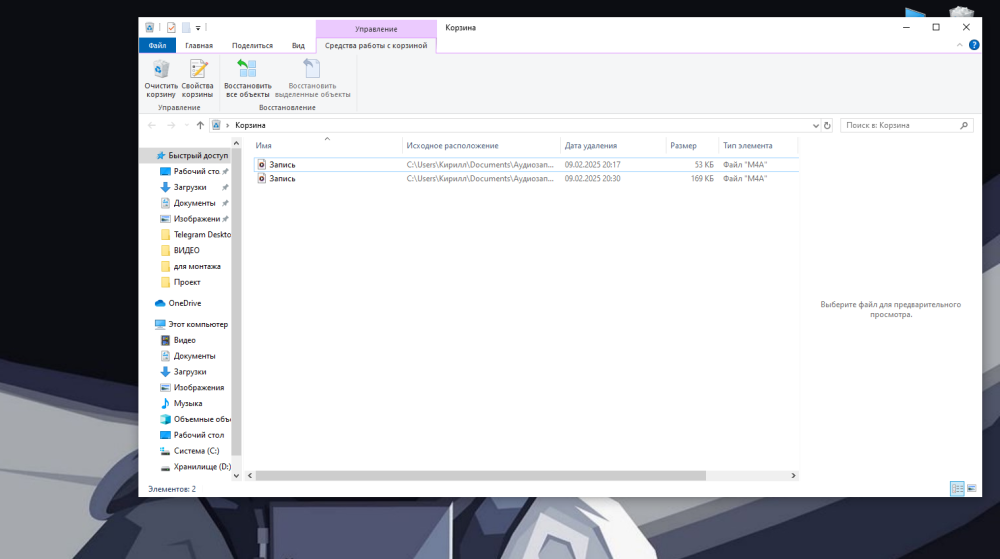Open the Файл tab
The width and height of the screenshot is (1000, 559).
tap(158, 45)
